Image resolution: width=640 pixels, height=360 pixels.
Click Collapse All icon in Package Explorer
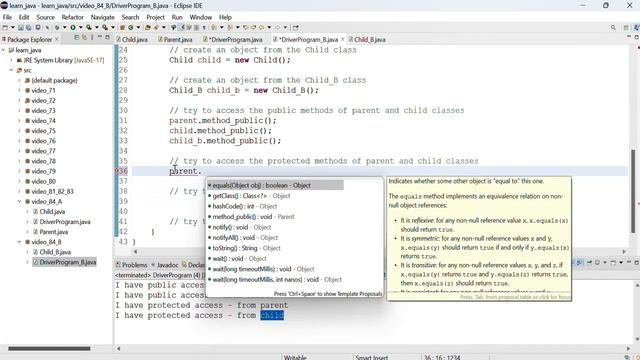76,38
